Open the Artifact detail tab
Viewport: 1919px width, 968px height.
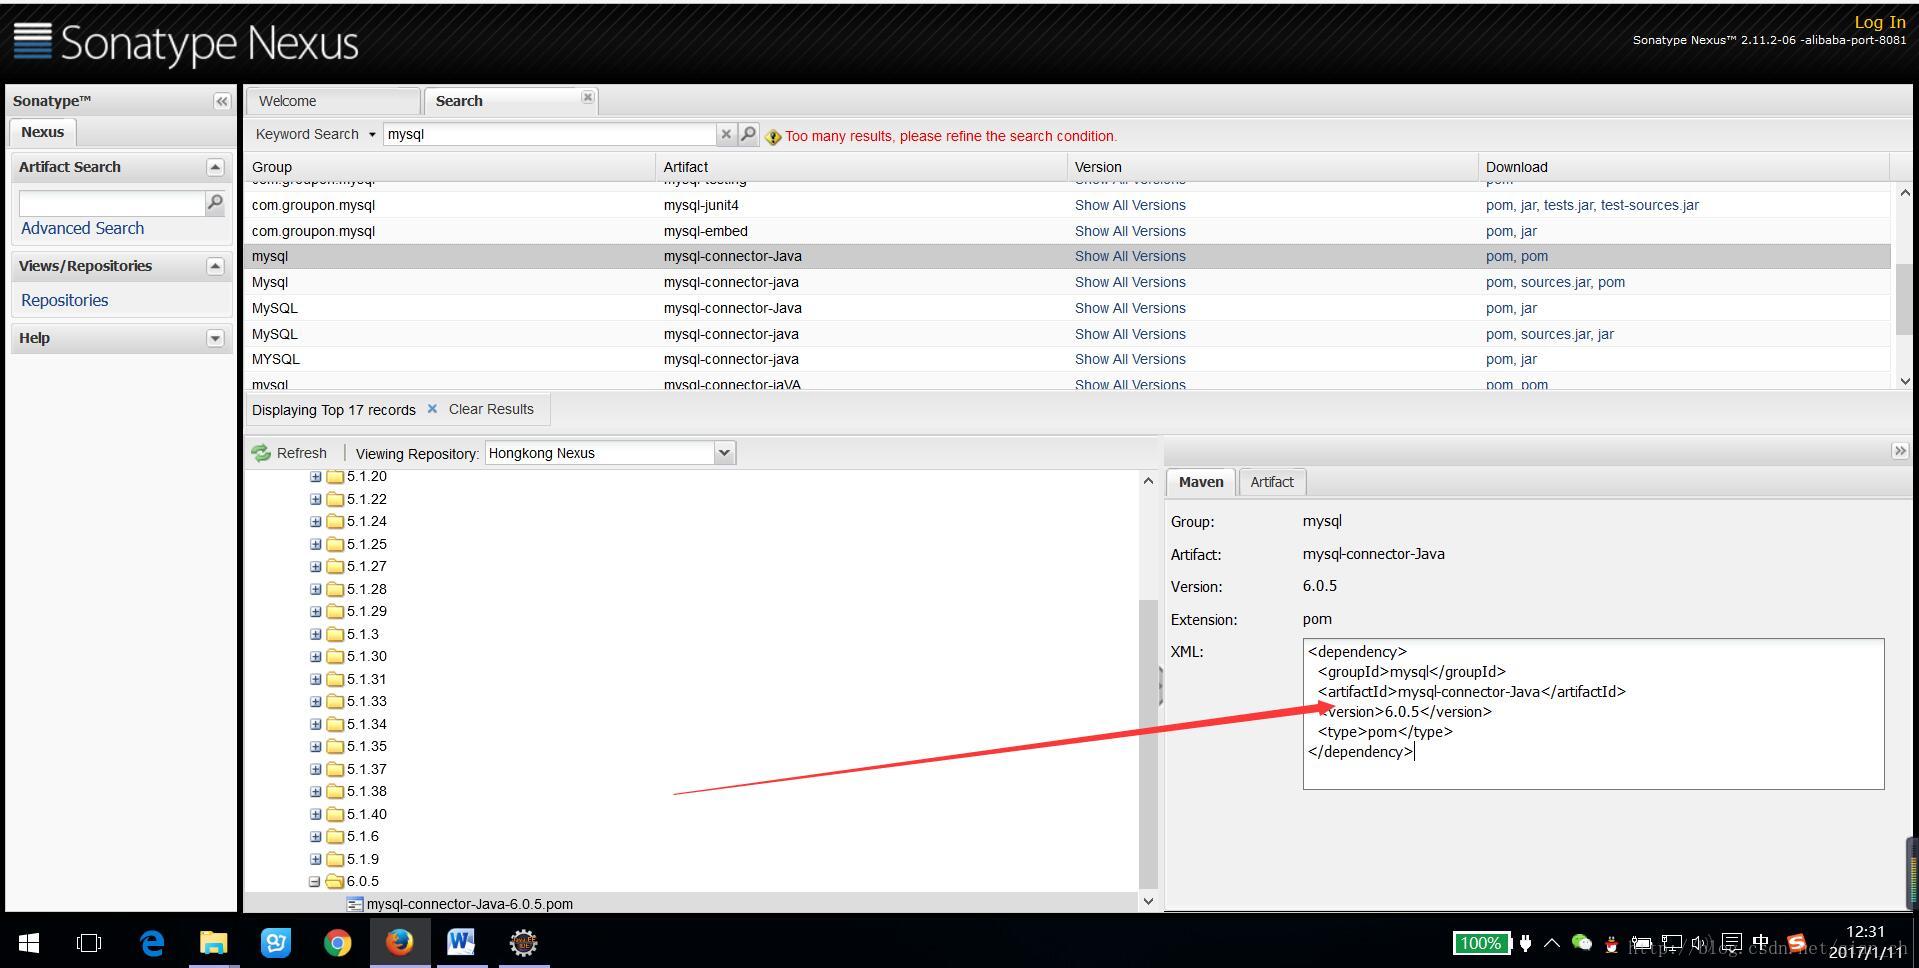pyautogui.click(x=1272, y=482)
